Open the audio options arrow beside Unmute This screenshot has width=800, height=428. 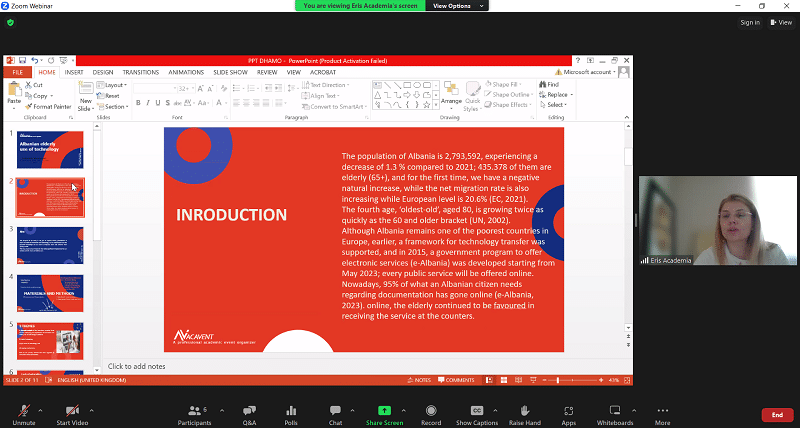40,408
